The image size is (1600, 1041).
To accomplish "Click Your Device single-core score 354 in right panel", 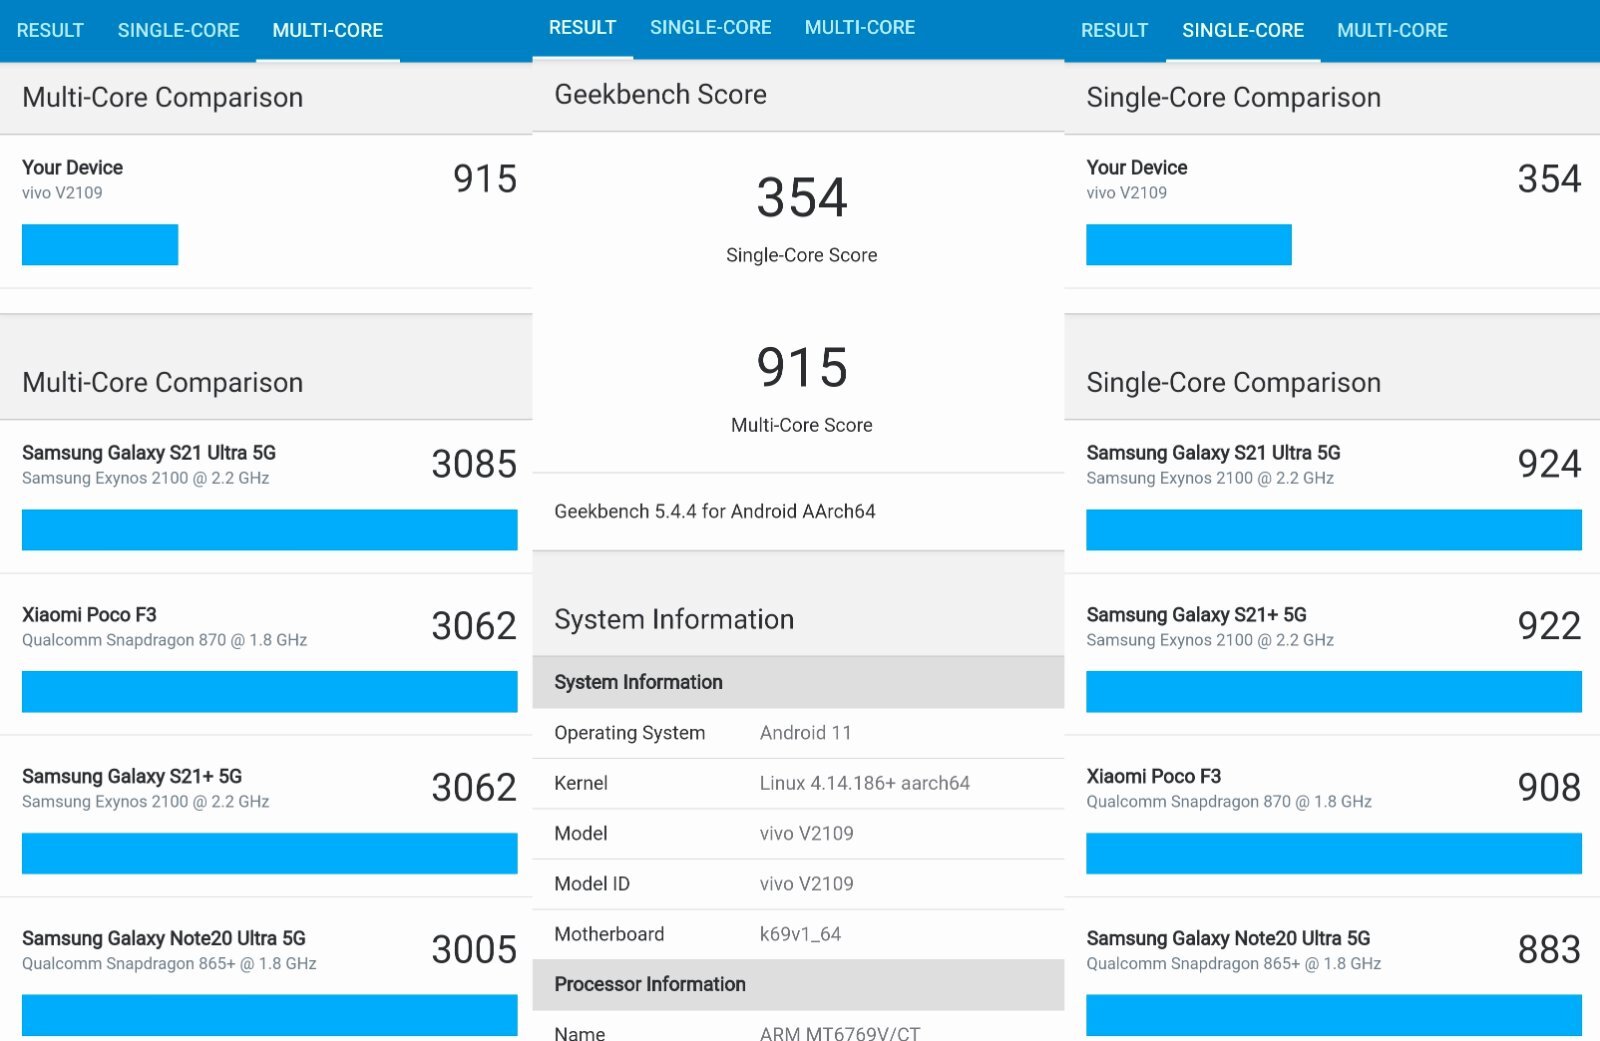I will pyautogui.click(x=1549, y=179).
